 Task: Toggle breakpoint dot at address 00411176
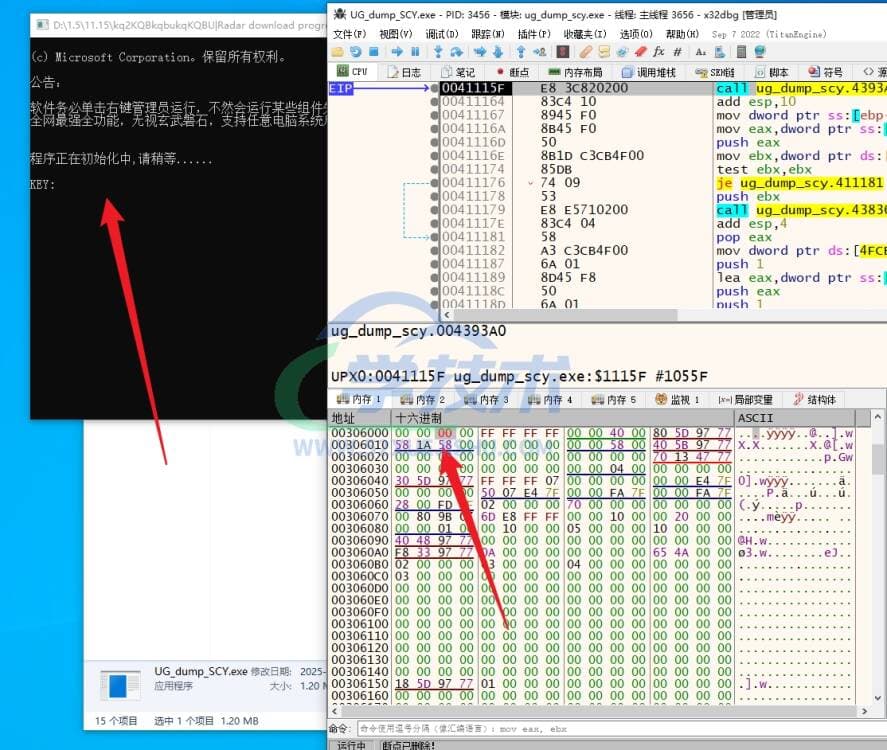tap(434, 183)
